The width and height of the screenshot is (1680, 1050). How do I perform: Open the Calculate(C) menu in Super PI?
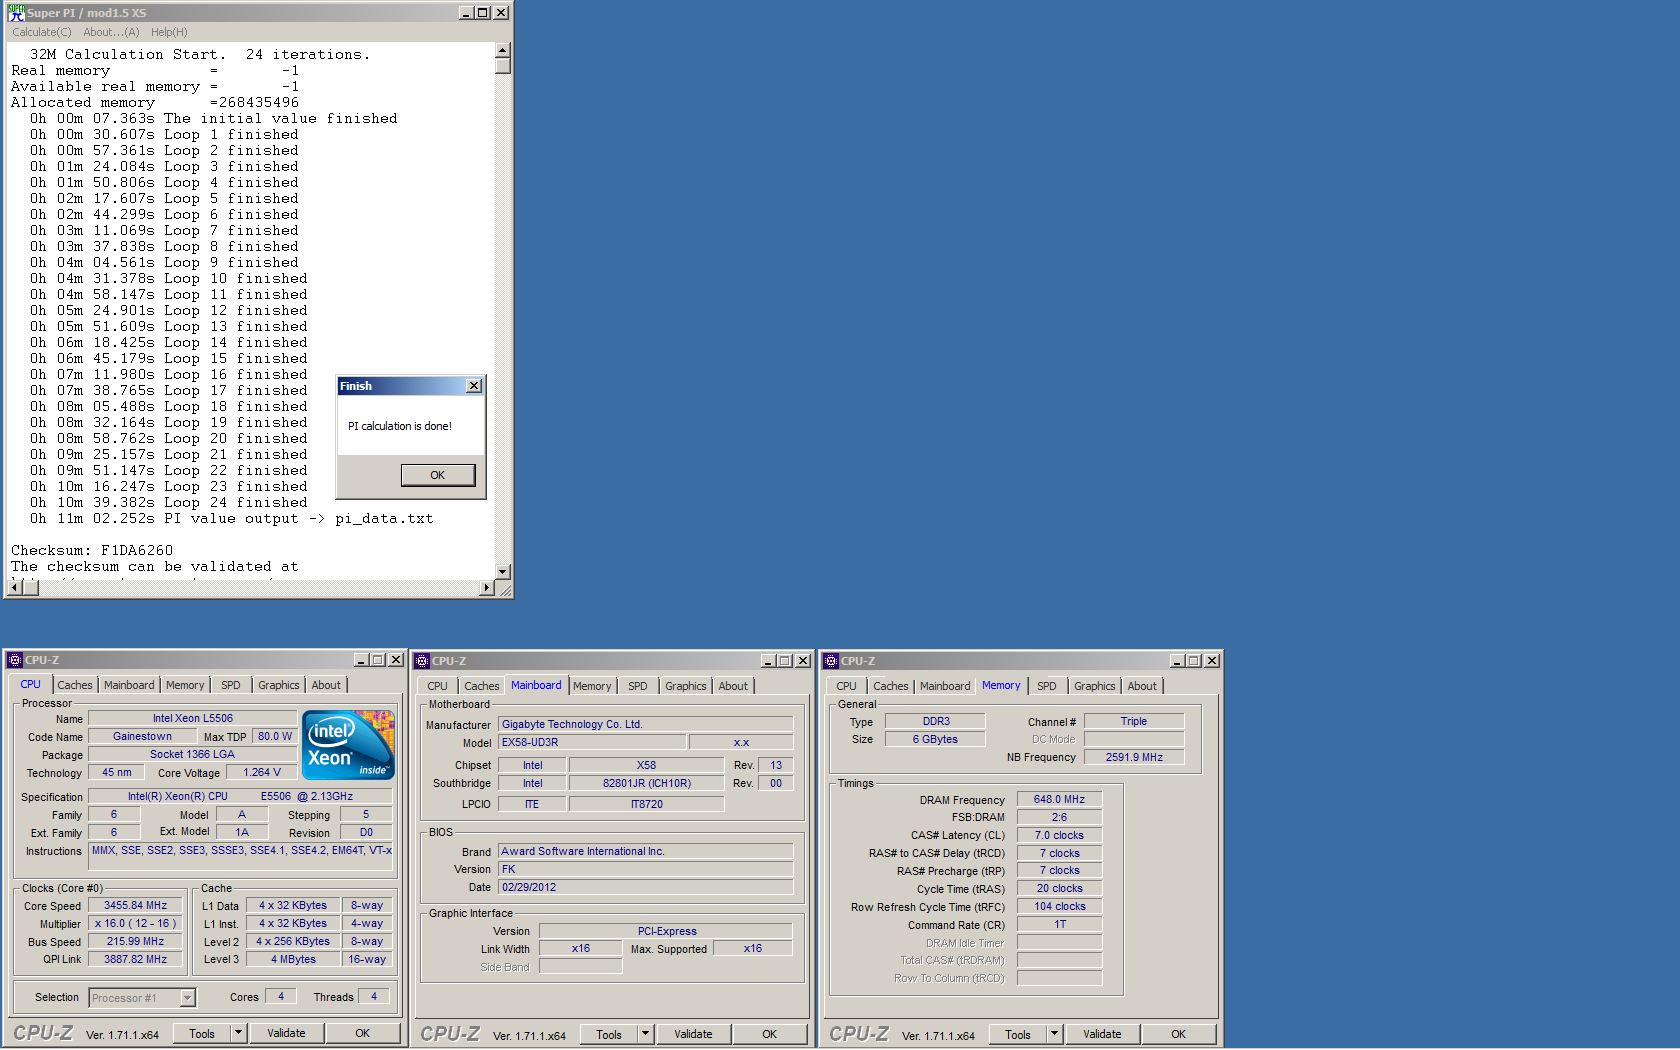coord(42,32)
